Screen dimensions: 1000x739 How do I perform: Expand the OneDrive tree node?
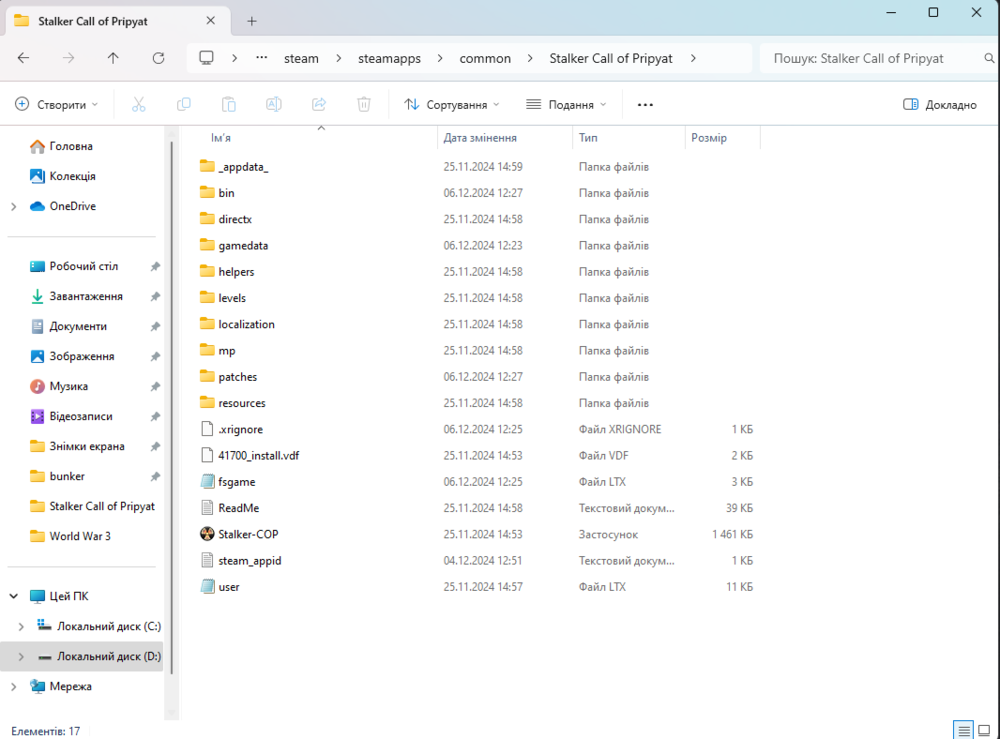(x=14, y=206)
